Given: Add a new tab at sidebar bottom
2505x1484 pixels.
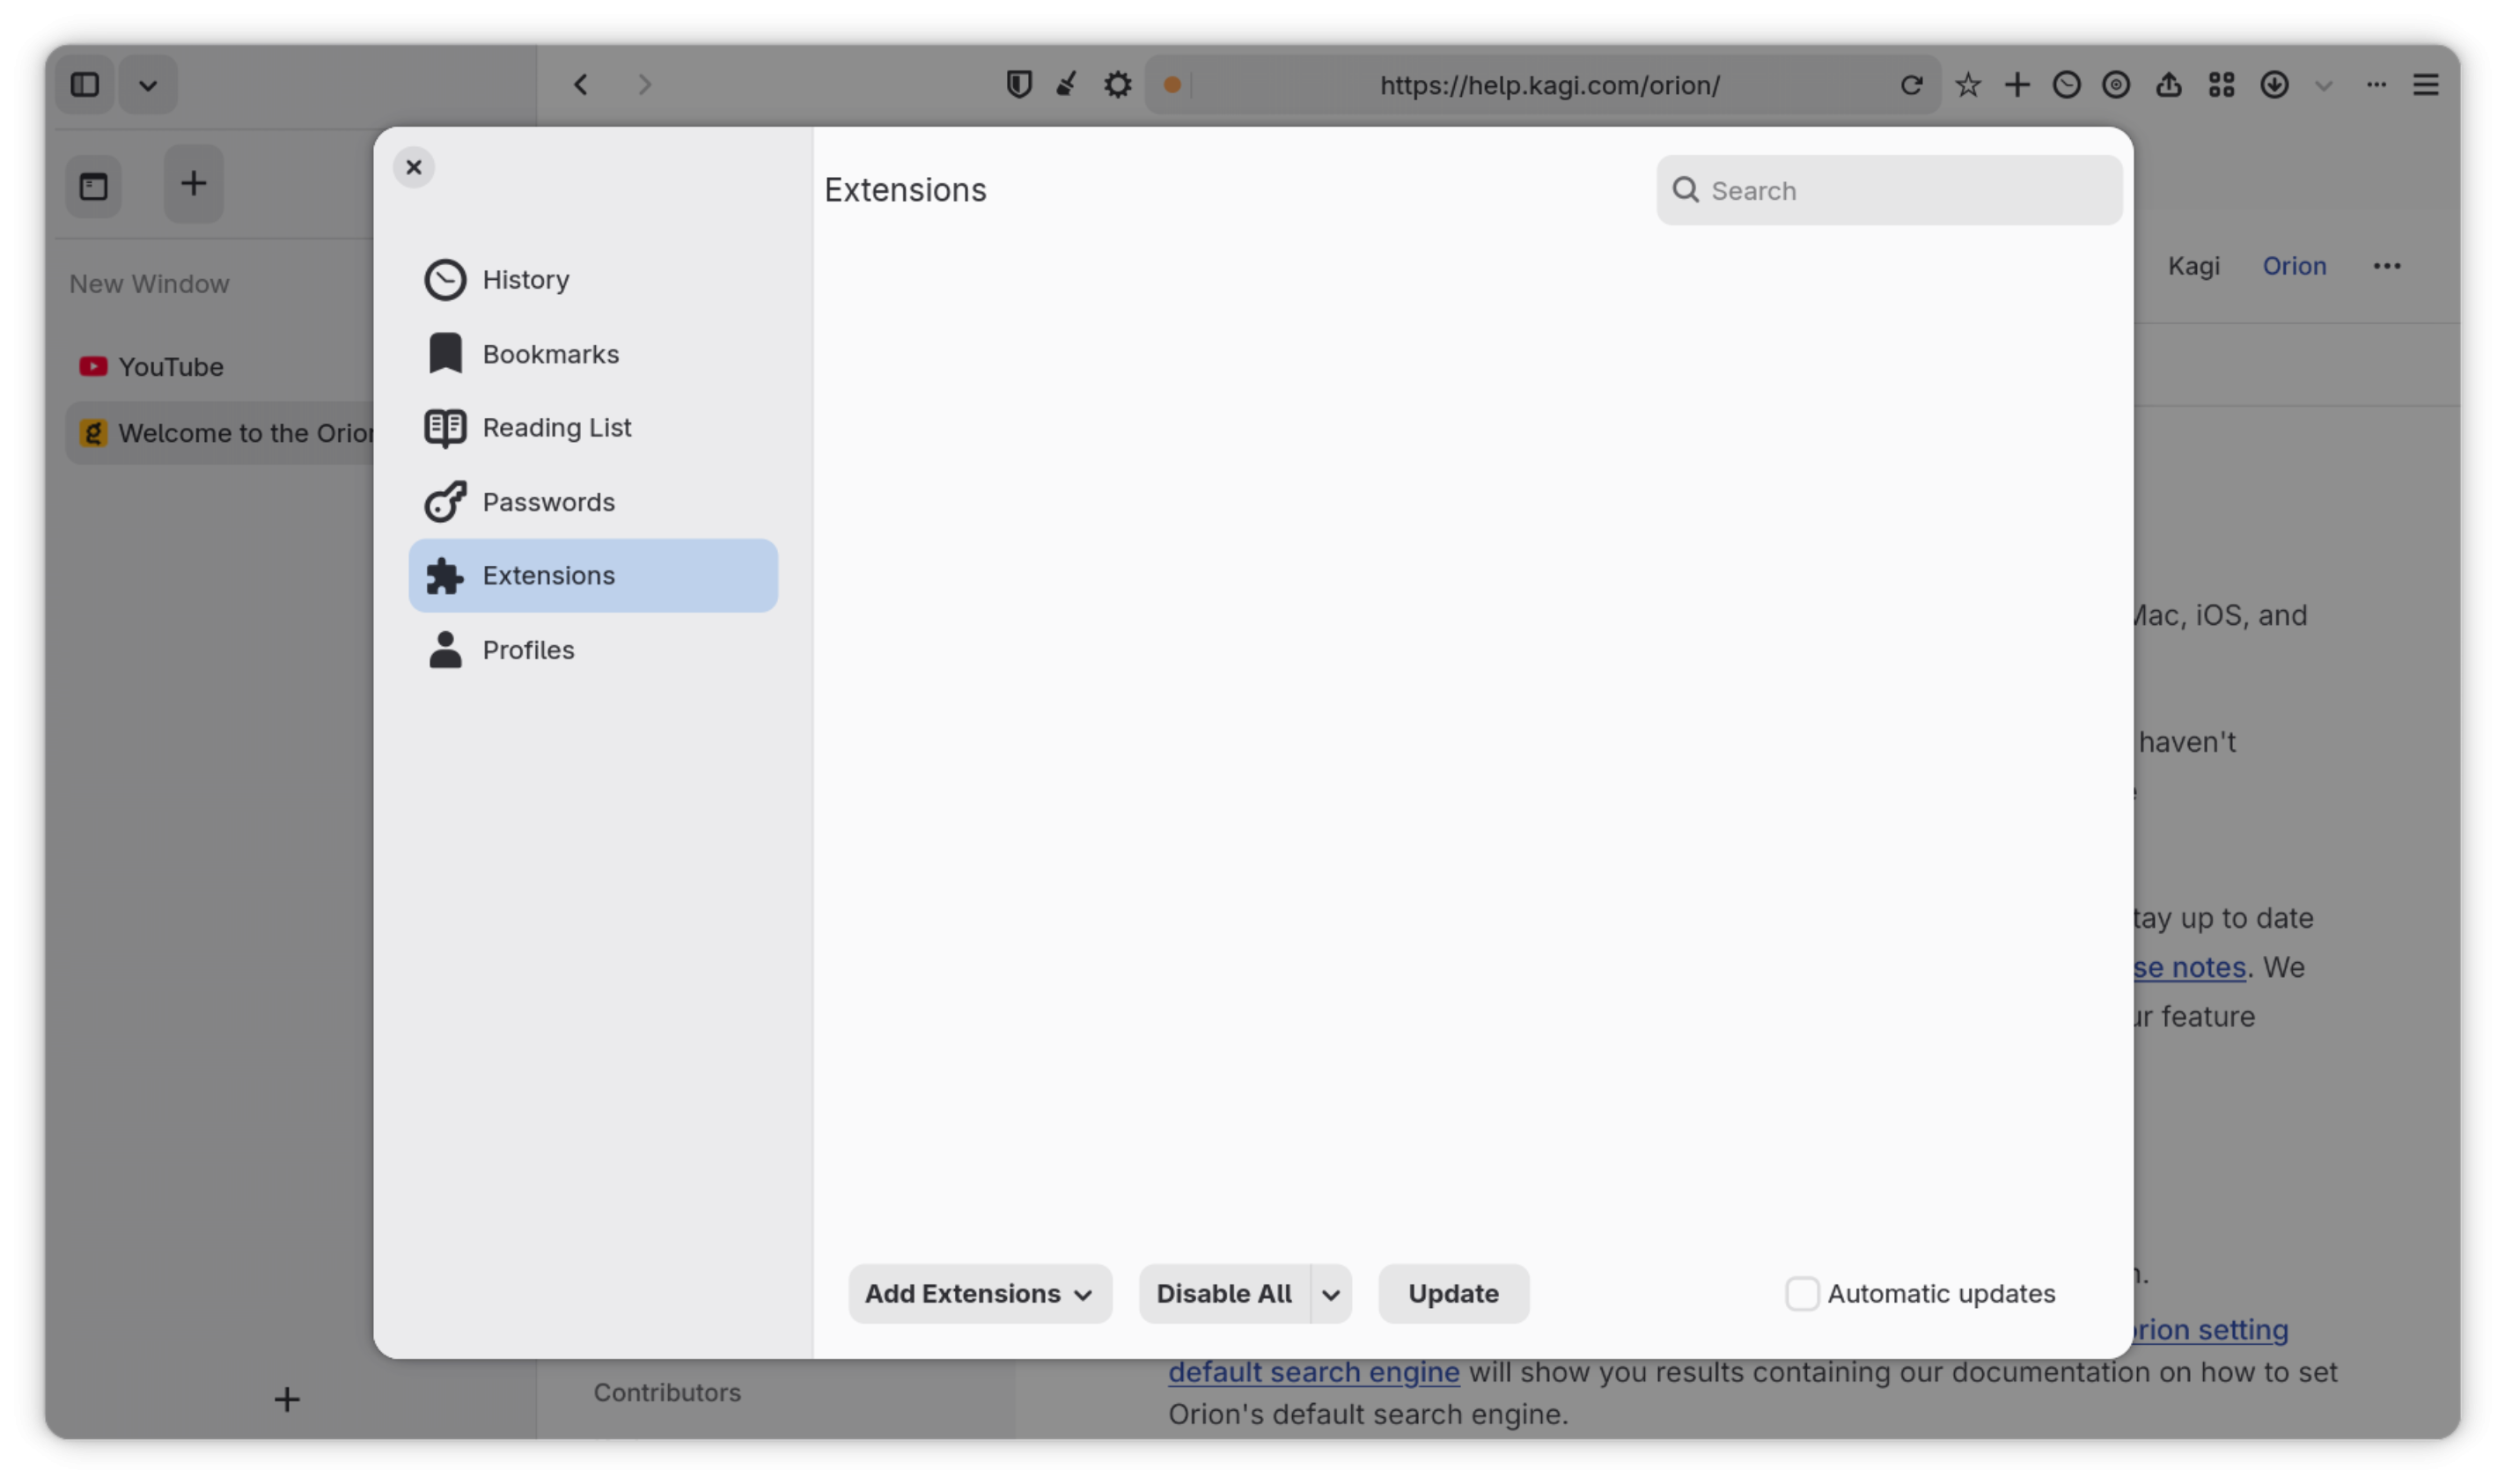Looking at the screenshot, I should pyautogui.click(x=287, y=1400).
